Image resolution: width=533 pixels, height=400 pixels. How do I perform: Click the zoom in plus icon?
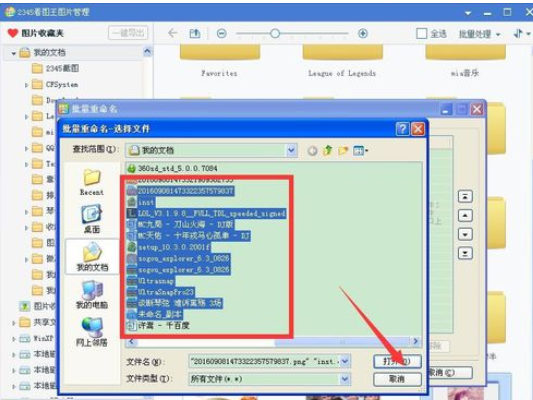(x=363, y=33)
